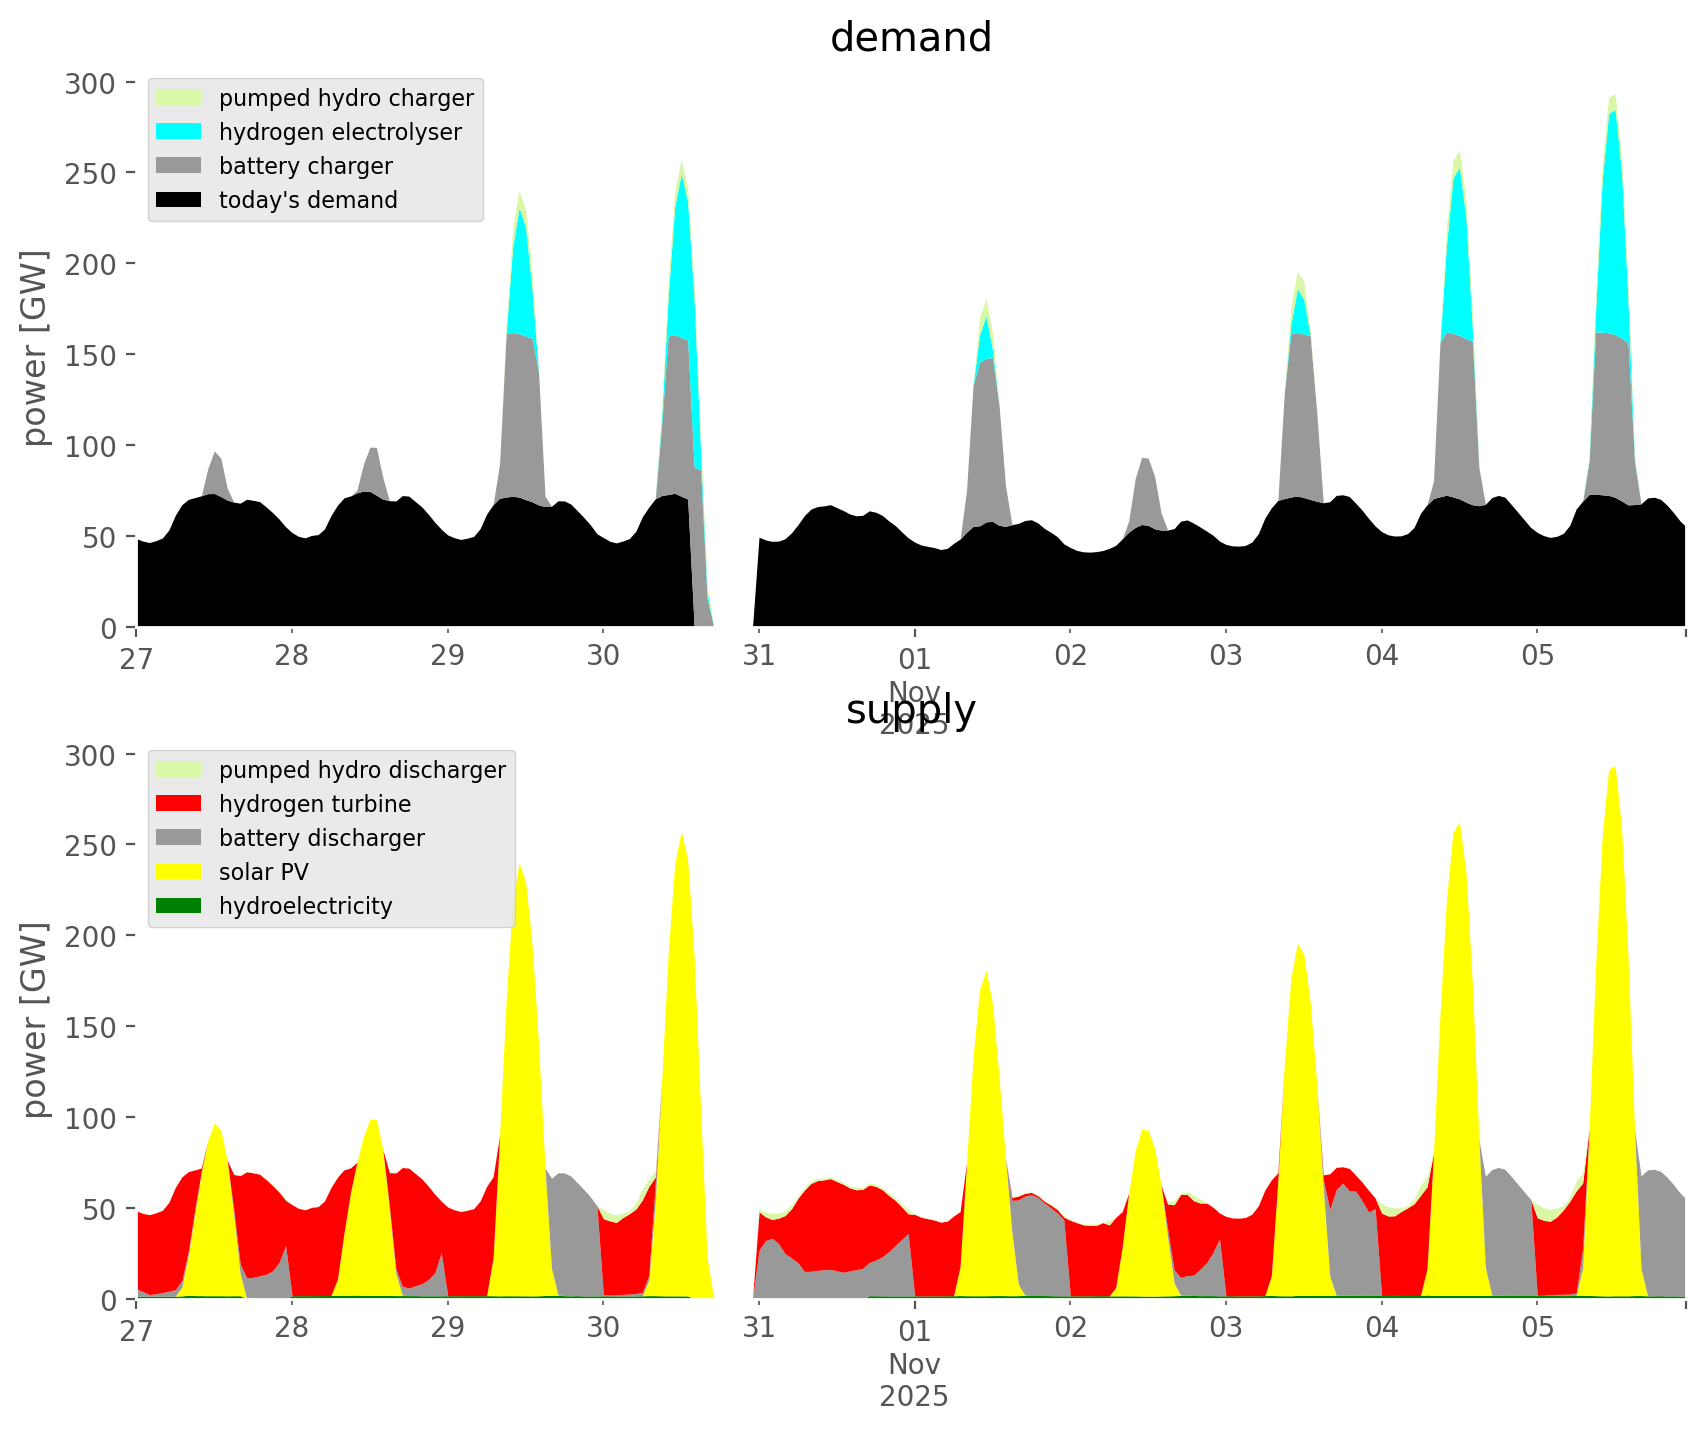1706x1431 pixels.
Task: Click date 31 on the supply chart x-axis
Action: coord(759,1329)
